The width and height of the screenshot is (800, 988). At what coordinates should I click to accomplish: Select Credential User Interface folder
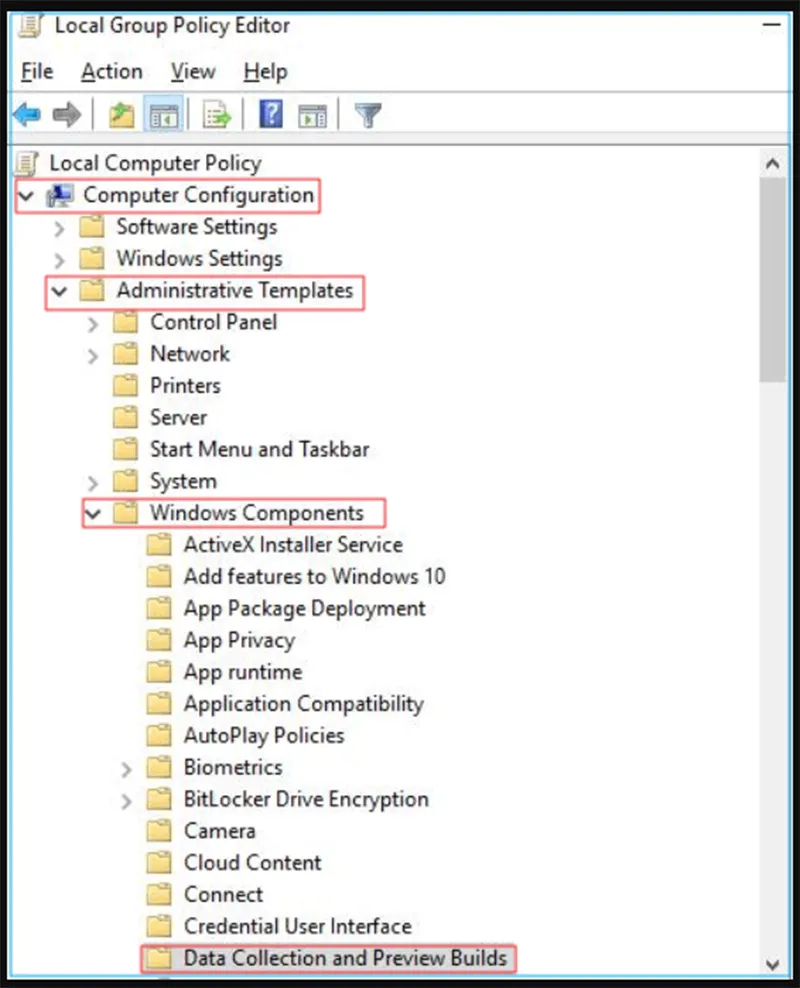[297, 926]
